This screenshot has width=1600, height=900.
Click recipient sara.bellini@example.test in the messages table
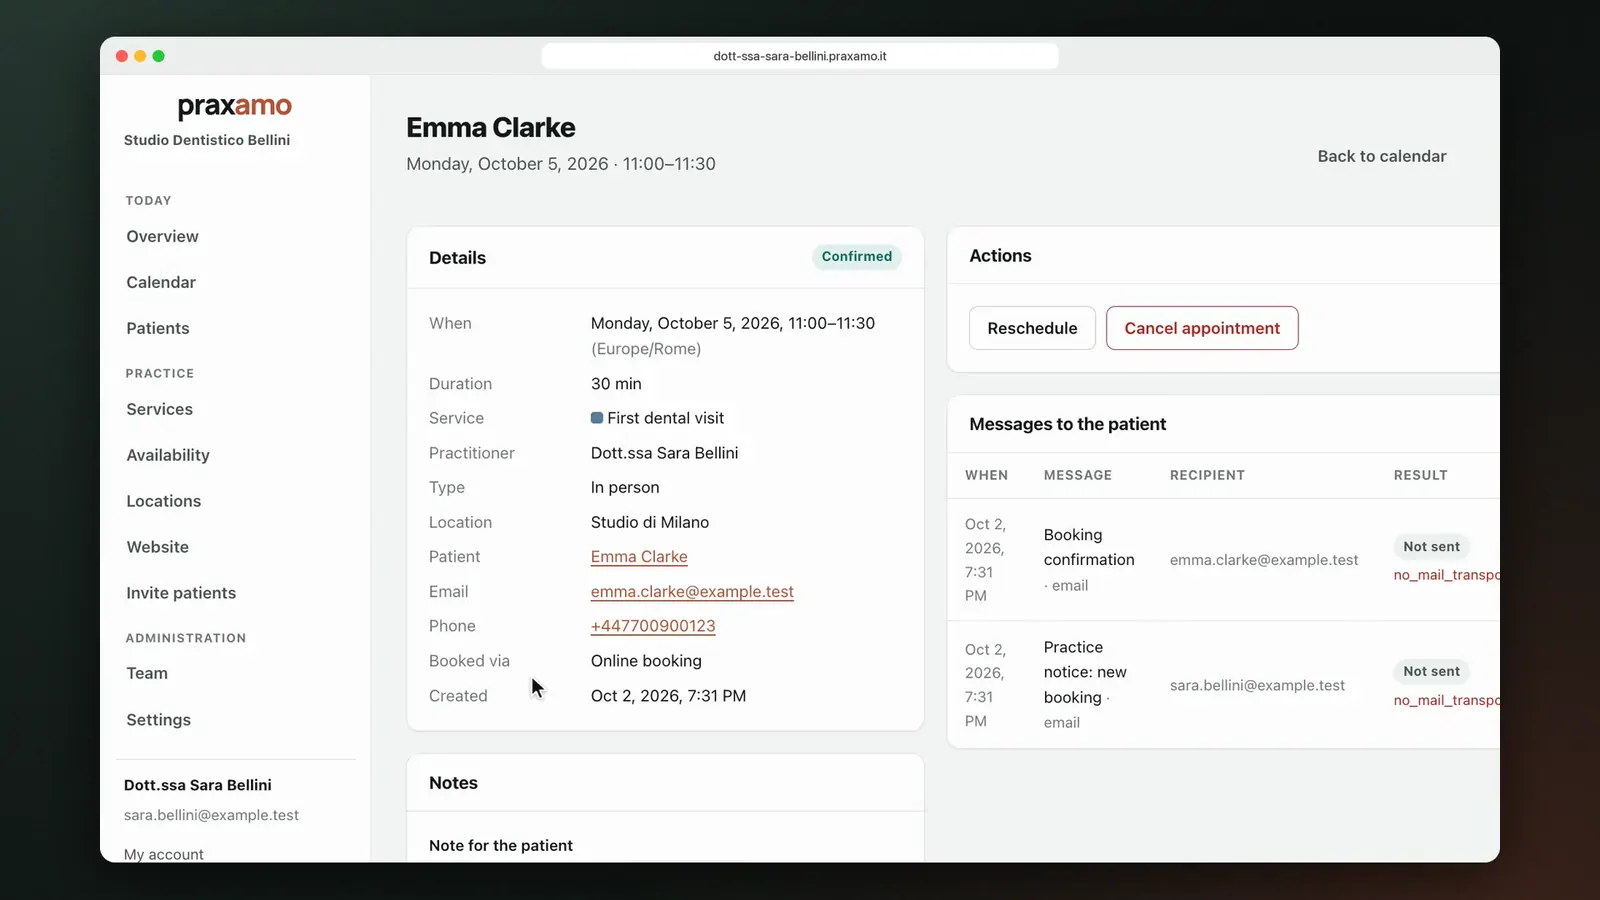(1257, 685)
